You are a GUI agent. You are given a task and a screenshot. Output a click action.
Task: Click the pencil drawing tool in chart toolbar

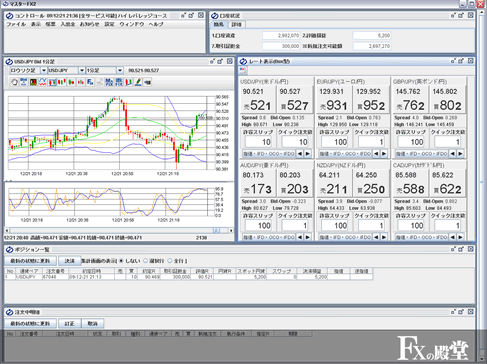pyautogui.click(x=138, y=82)
